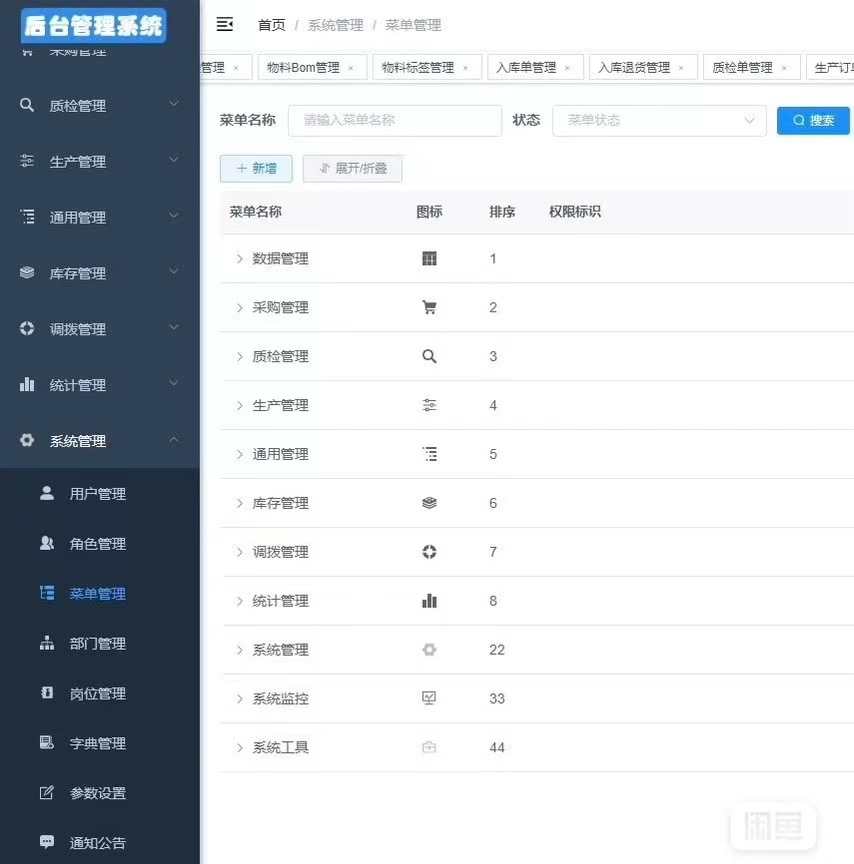Open the 菜单状态 dropdown
Viewport: 854px width, 864px height.
pyautogui.click(x=659, y=120)
